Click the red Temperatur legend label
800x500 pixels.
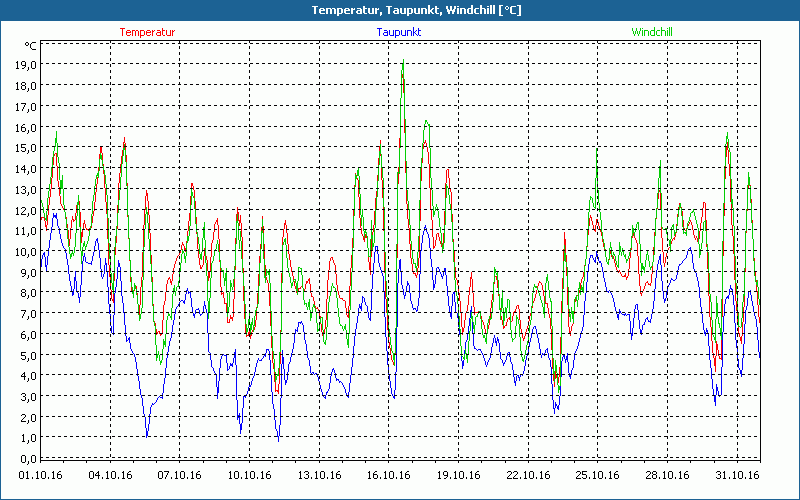click(x=147, y=32)
